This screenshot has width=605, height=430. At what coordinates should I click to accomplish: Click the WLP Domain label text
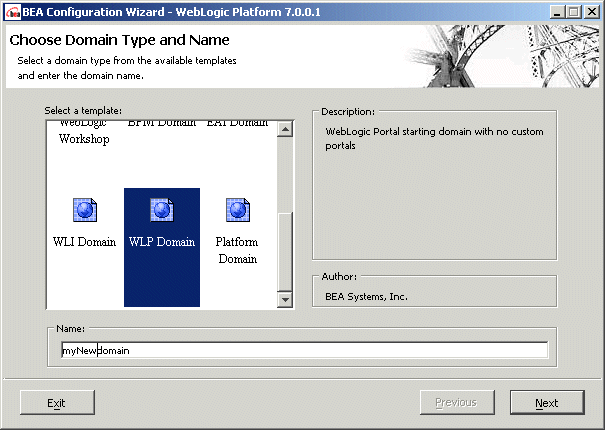162,242
